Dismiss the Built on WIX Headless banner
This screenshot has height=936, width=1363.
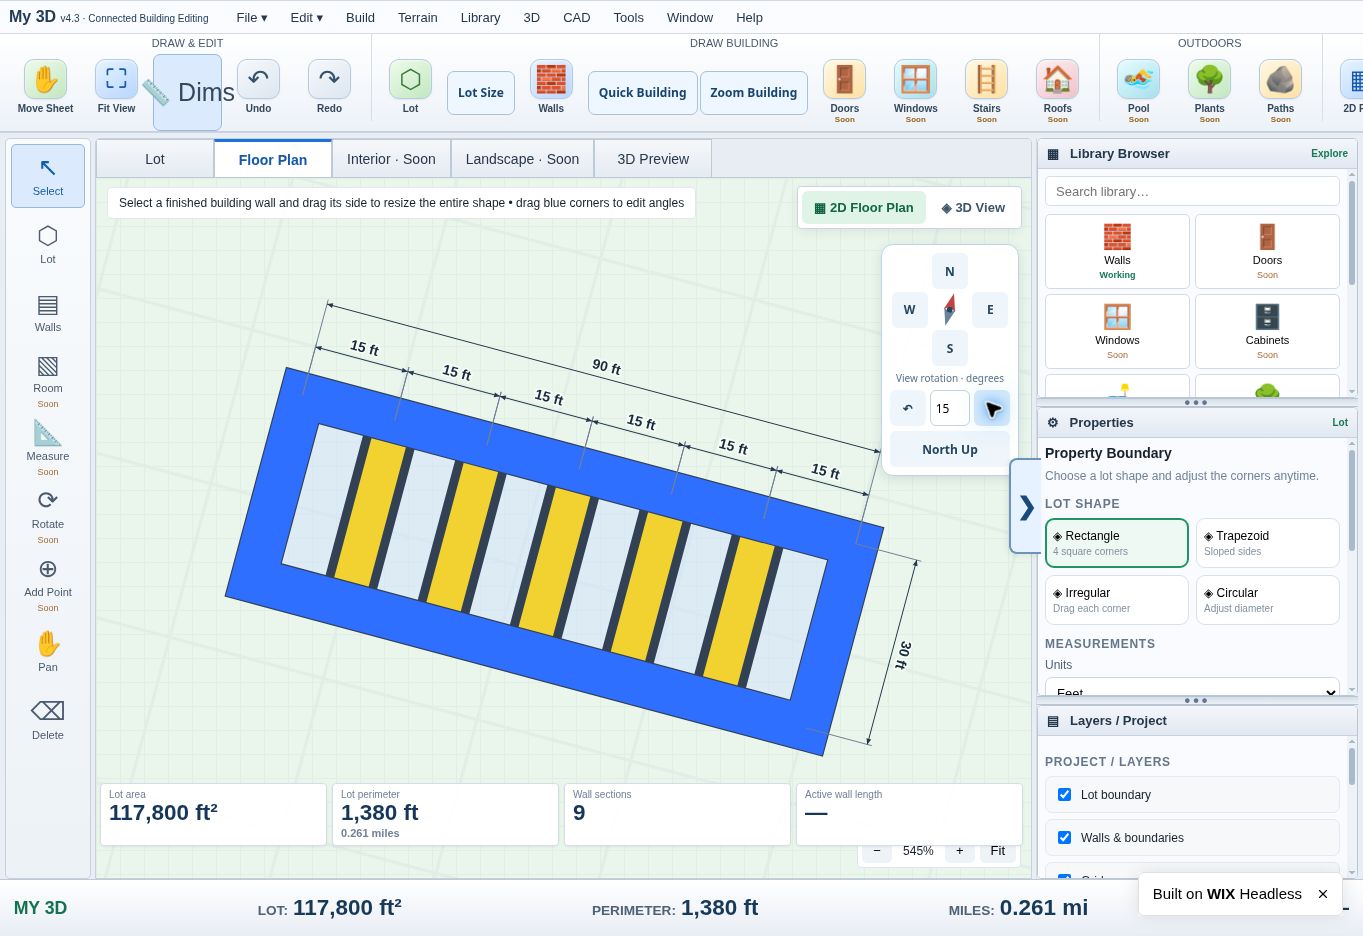(x=1323, y=894)
